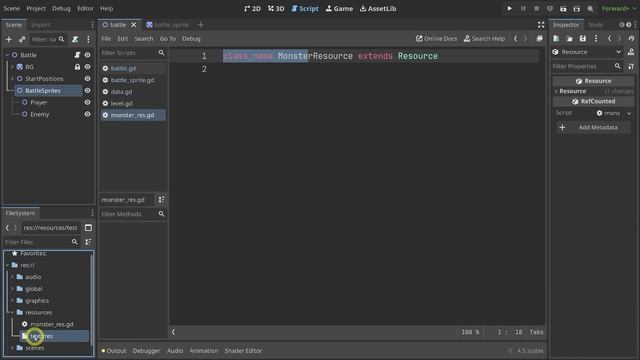
Task: Toggle visibility of BG node
Action: [87, 67]
